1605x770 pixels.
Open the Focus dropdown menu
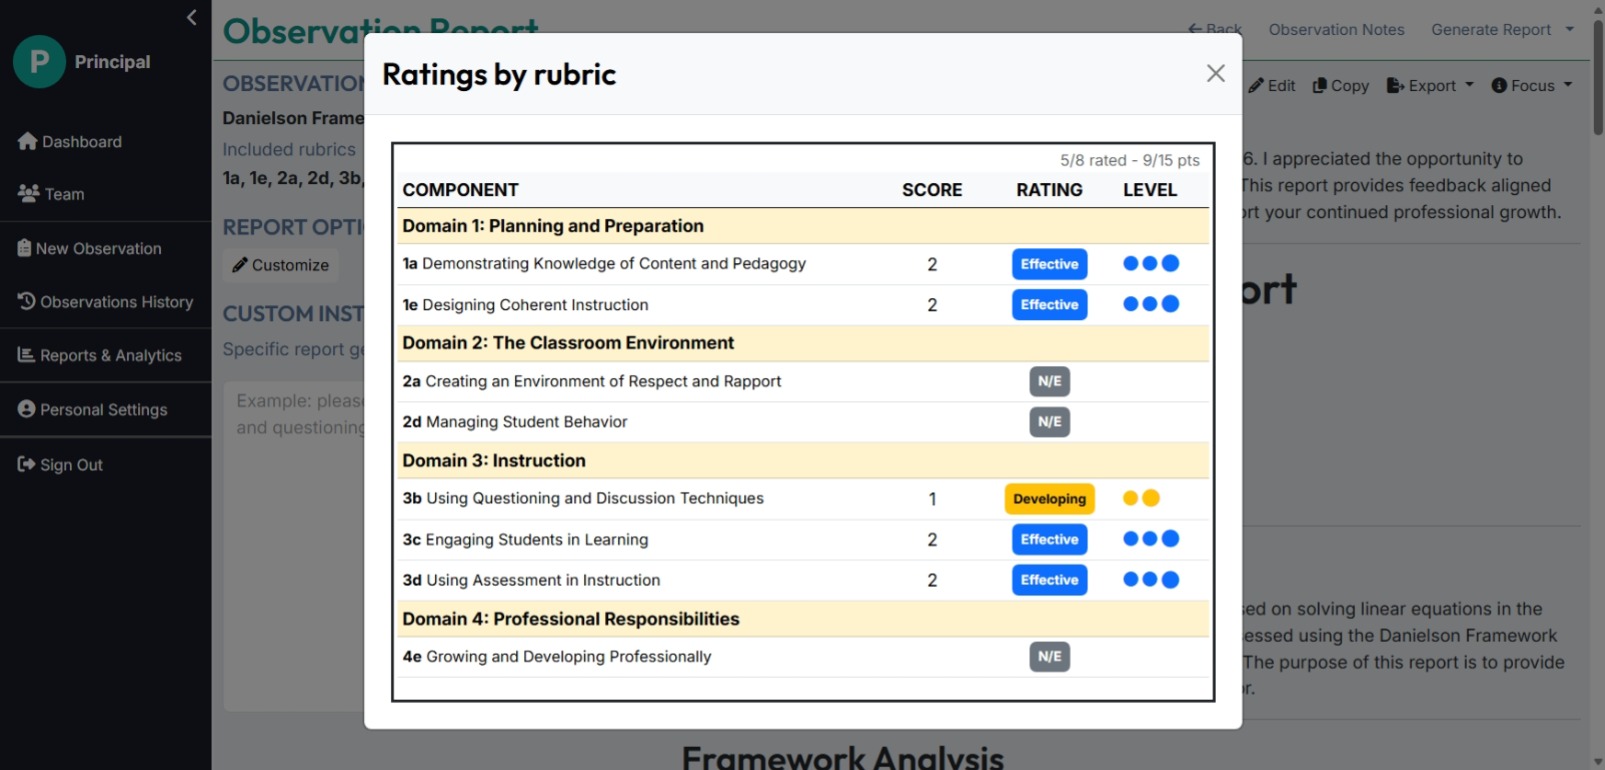click(1532, 86)
